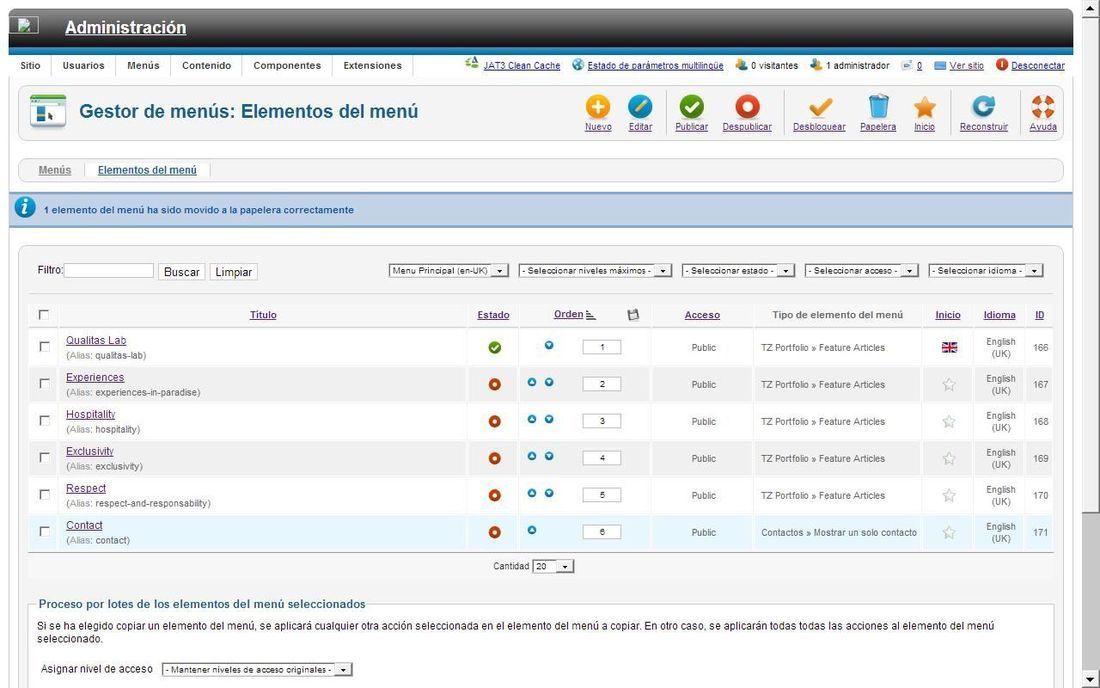1100x688 pixels.
Task: Click the Reconstruir rebuild icon
Action: pos(984,107)
